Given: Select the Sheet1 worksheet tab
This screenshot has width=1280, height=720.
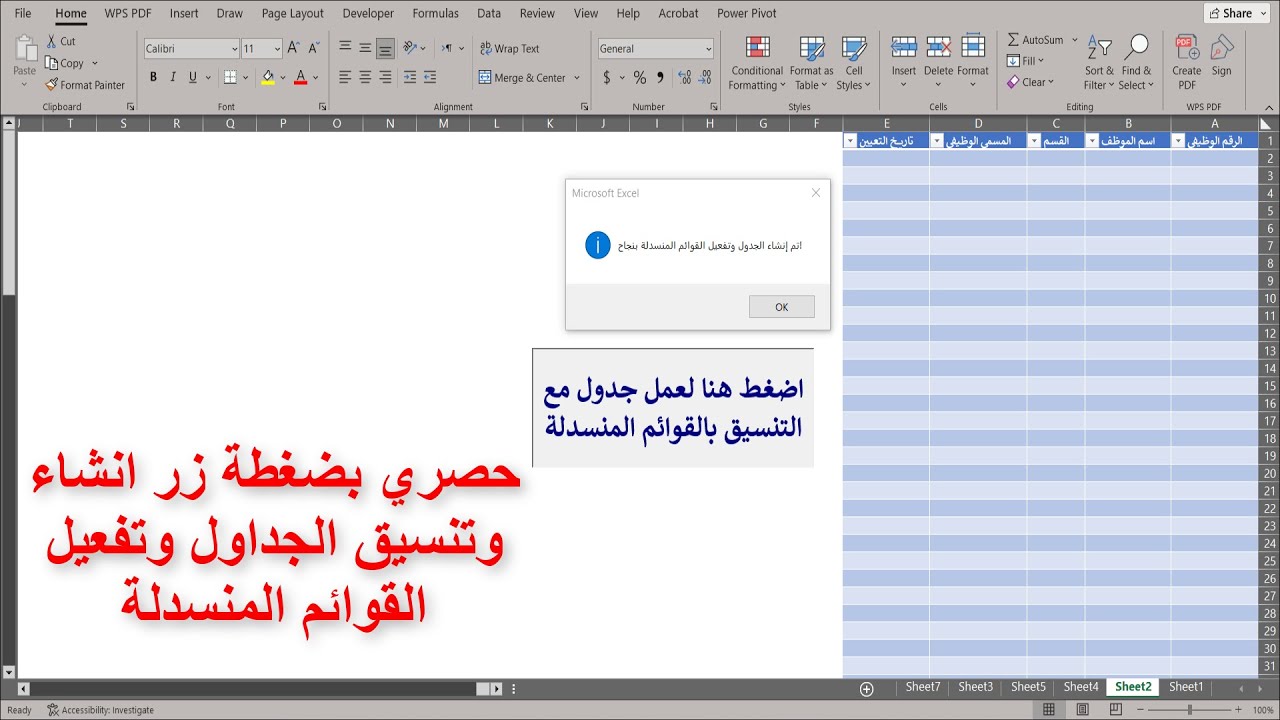Looking at the screenshot, I should click(1186, 687).
